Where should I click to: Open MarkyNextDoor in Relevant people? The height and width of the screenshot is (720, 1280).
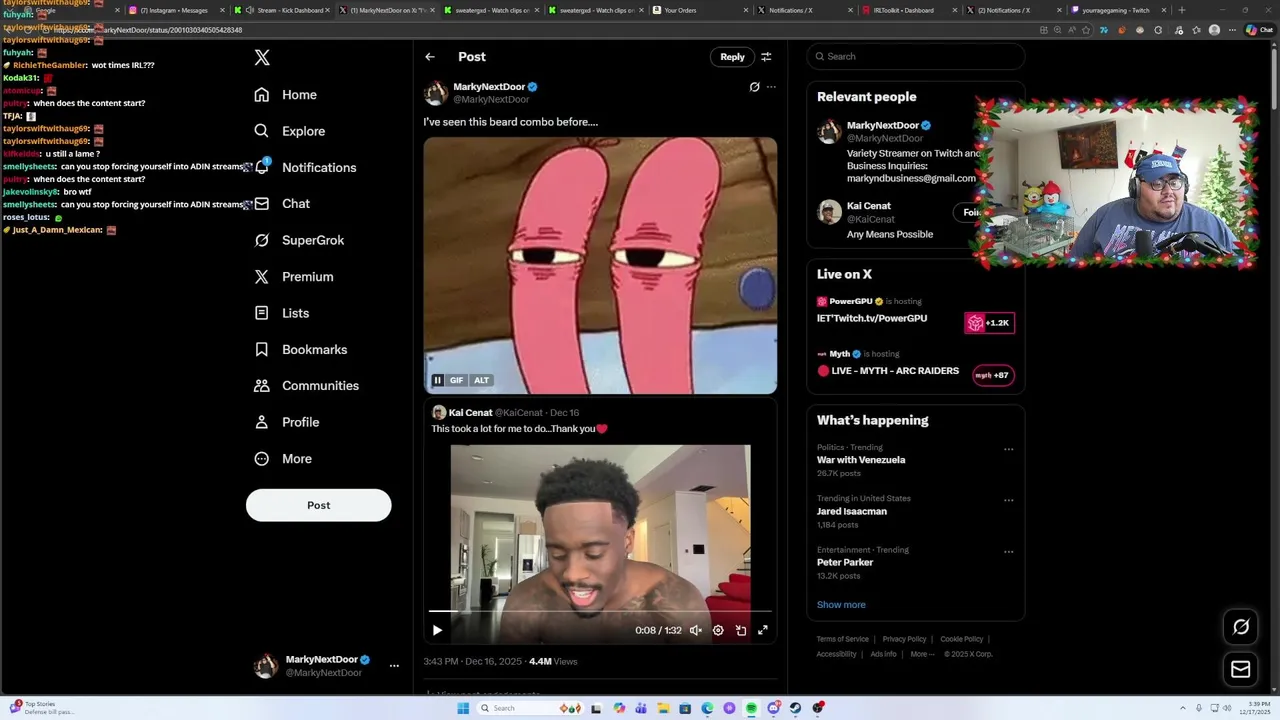point(883,125)
